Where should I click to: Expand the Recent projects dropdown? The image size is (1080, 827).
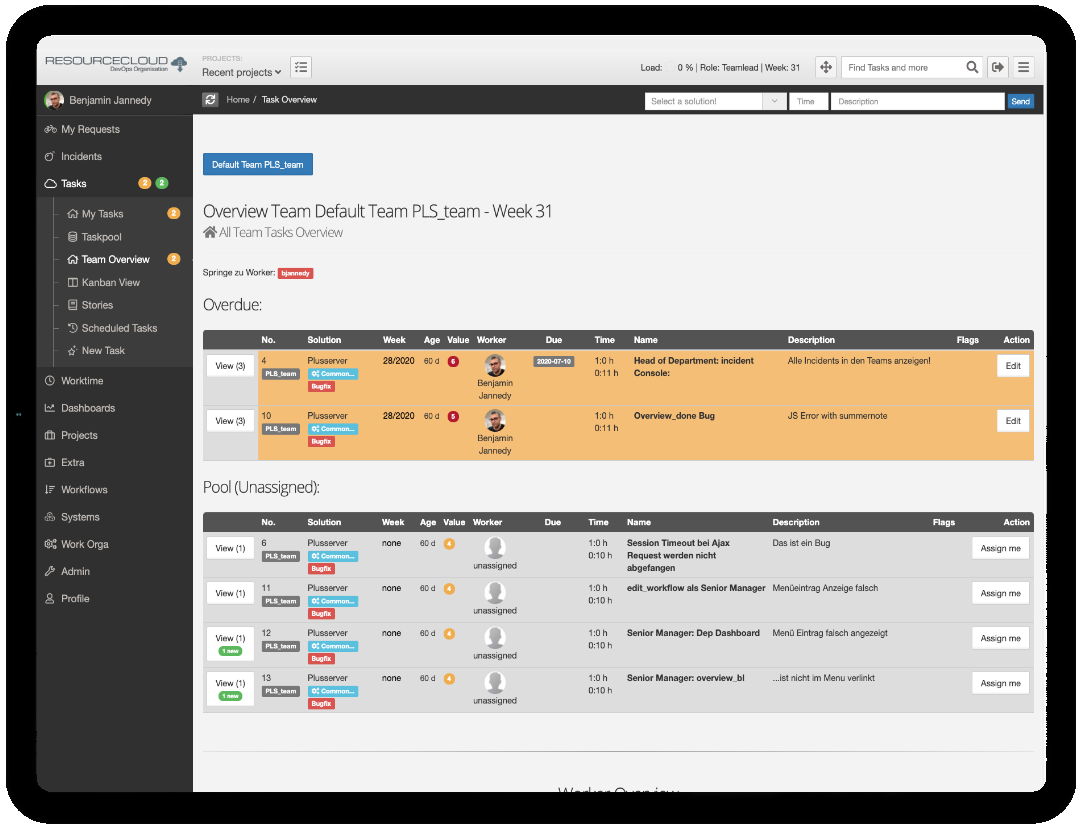point(241,72)
